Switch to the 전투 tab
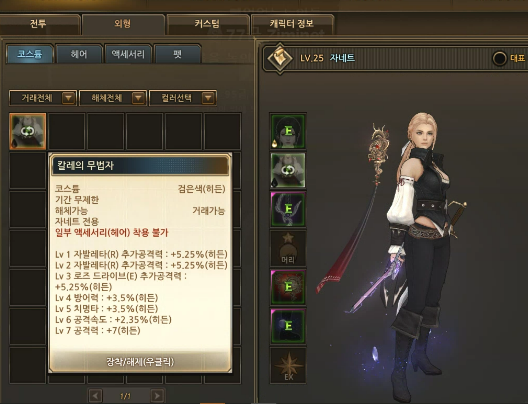 pyautogui.click(x=40, y=24)
